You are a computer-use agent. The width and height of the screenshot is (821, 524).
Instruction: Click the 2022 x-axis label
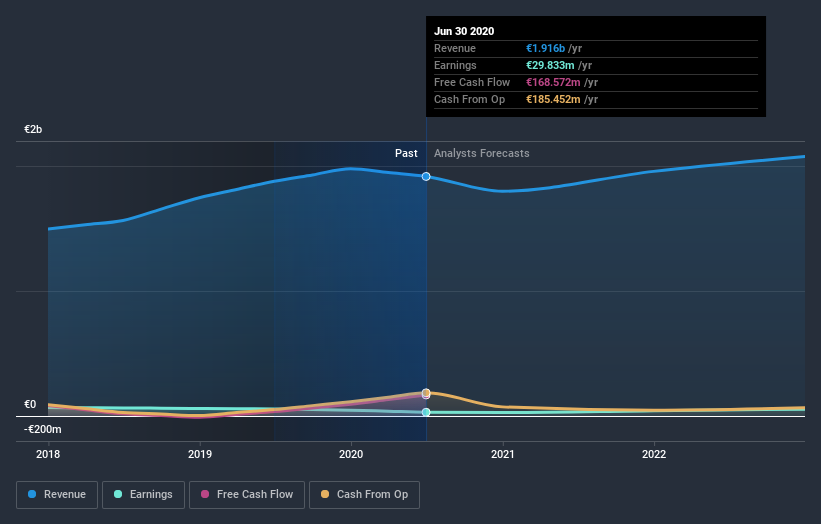[654, 454]
